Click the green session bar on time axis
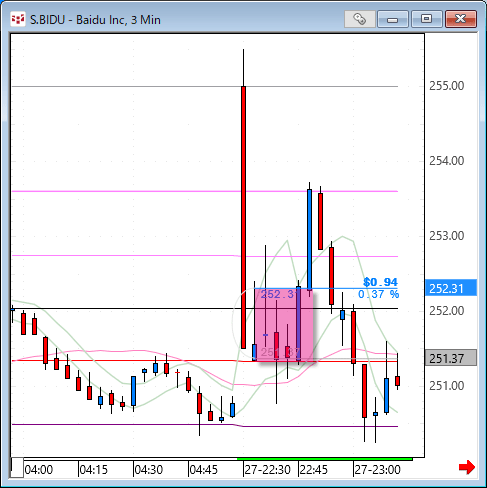 tap(325, 459)
